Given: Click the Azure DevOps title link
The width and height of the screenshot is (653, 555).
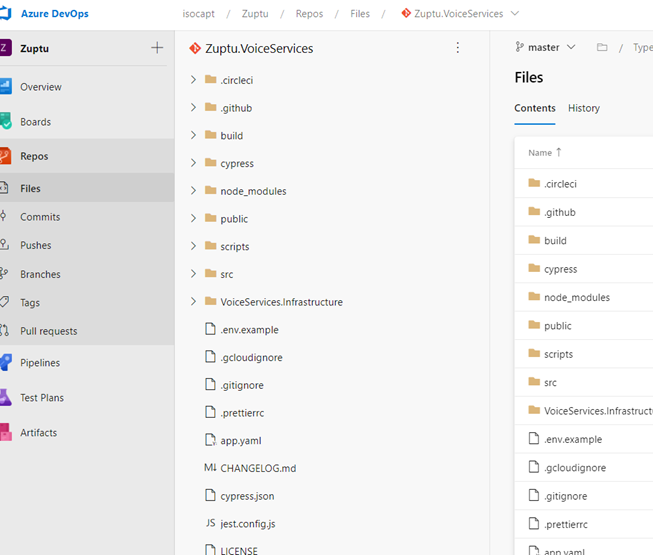Looking at the screenshot, I should pyautogui.click(x=55, y=14).
